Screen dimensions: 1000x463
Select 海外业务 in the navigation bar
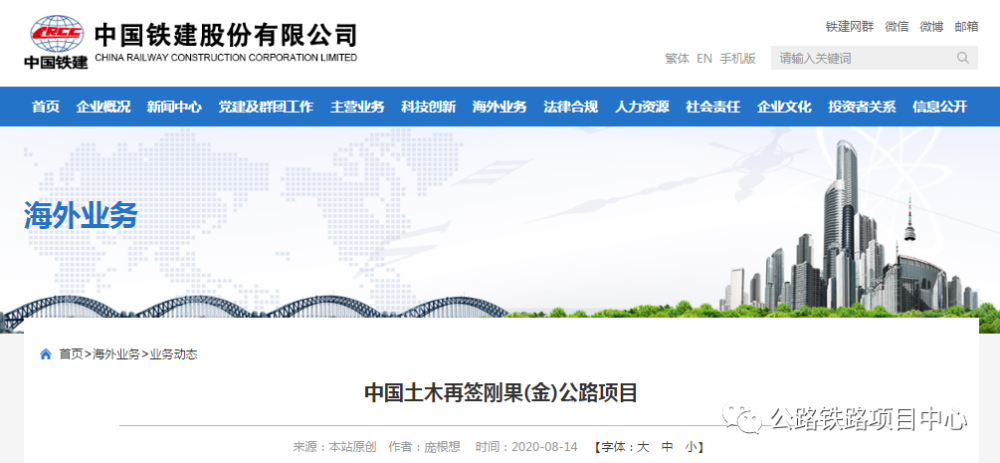[x=499, y=107]
